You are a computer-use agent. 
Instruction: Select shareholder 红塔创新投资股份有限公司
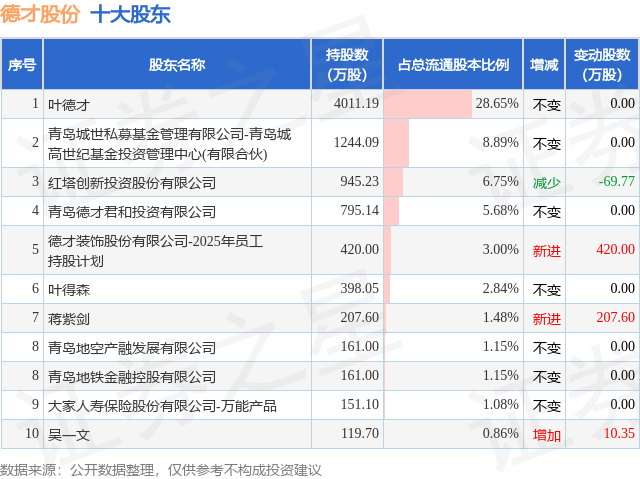(132, 183)
